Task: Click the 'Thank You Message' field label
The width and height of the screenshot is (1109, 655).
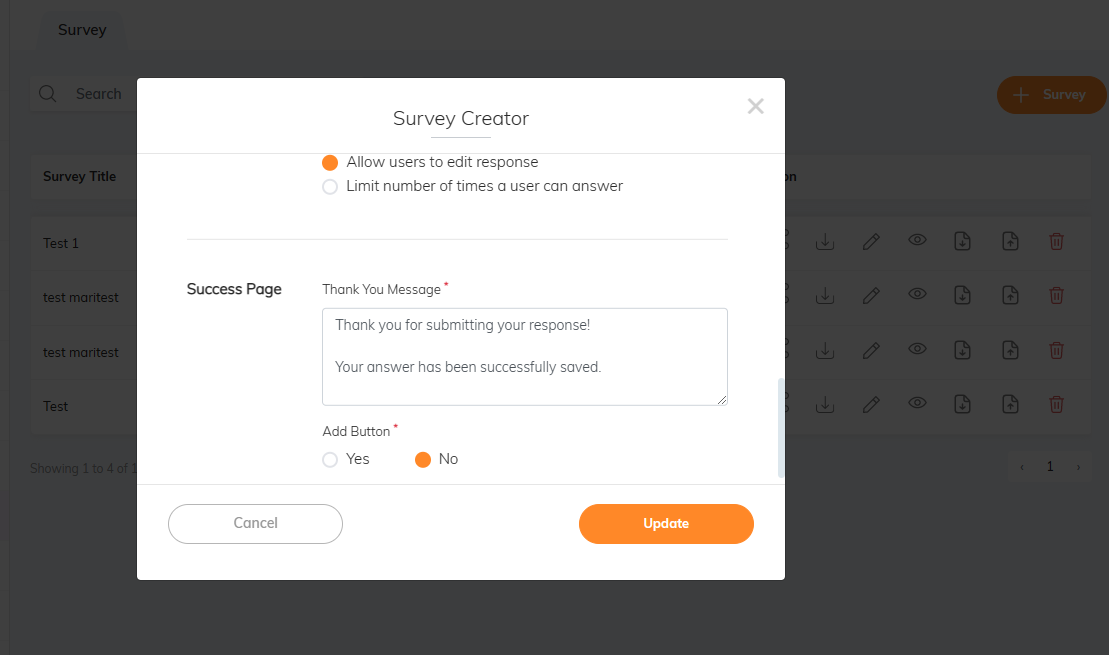Action: [x=382, y=289]
